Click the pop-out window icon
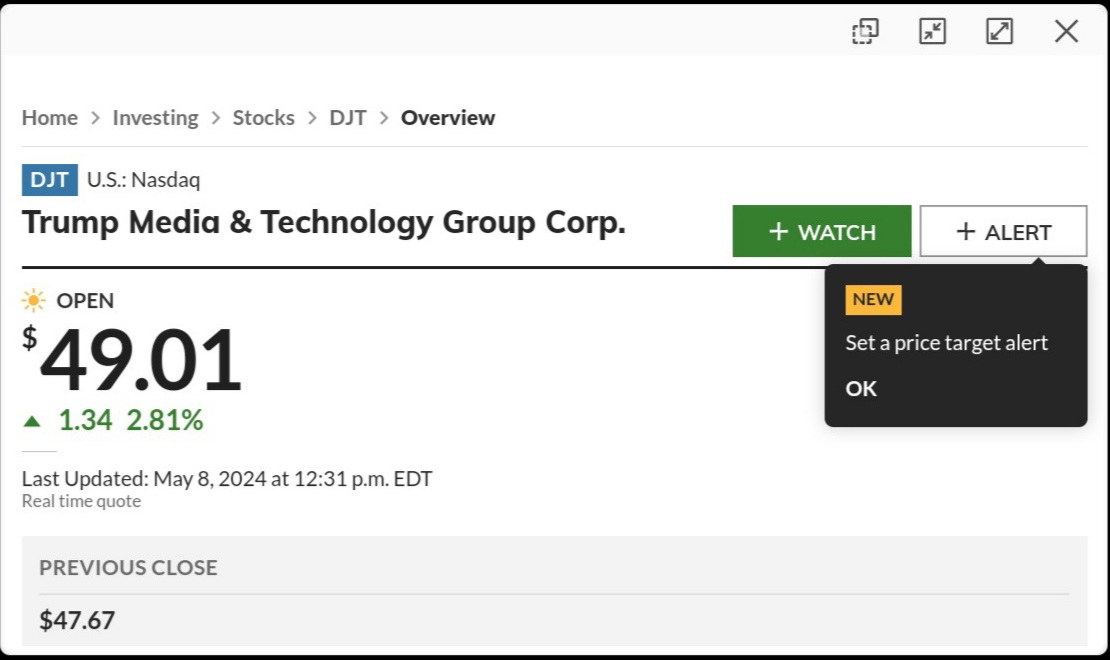The width and height of the screenshot is (1110, 660). [x=865, y=31]
